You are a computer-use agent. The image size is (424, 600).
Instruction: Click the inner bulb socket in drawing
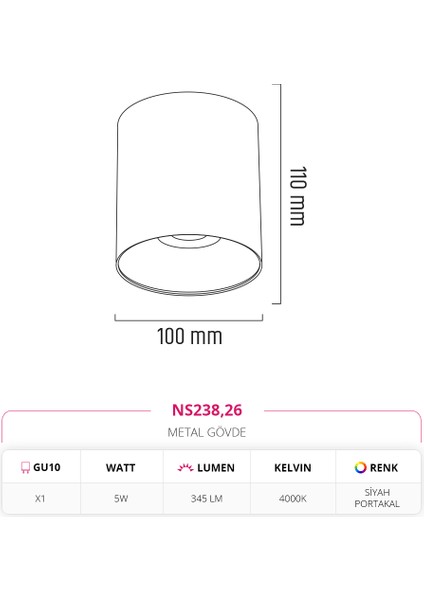point(189,241)
